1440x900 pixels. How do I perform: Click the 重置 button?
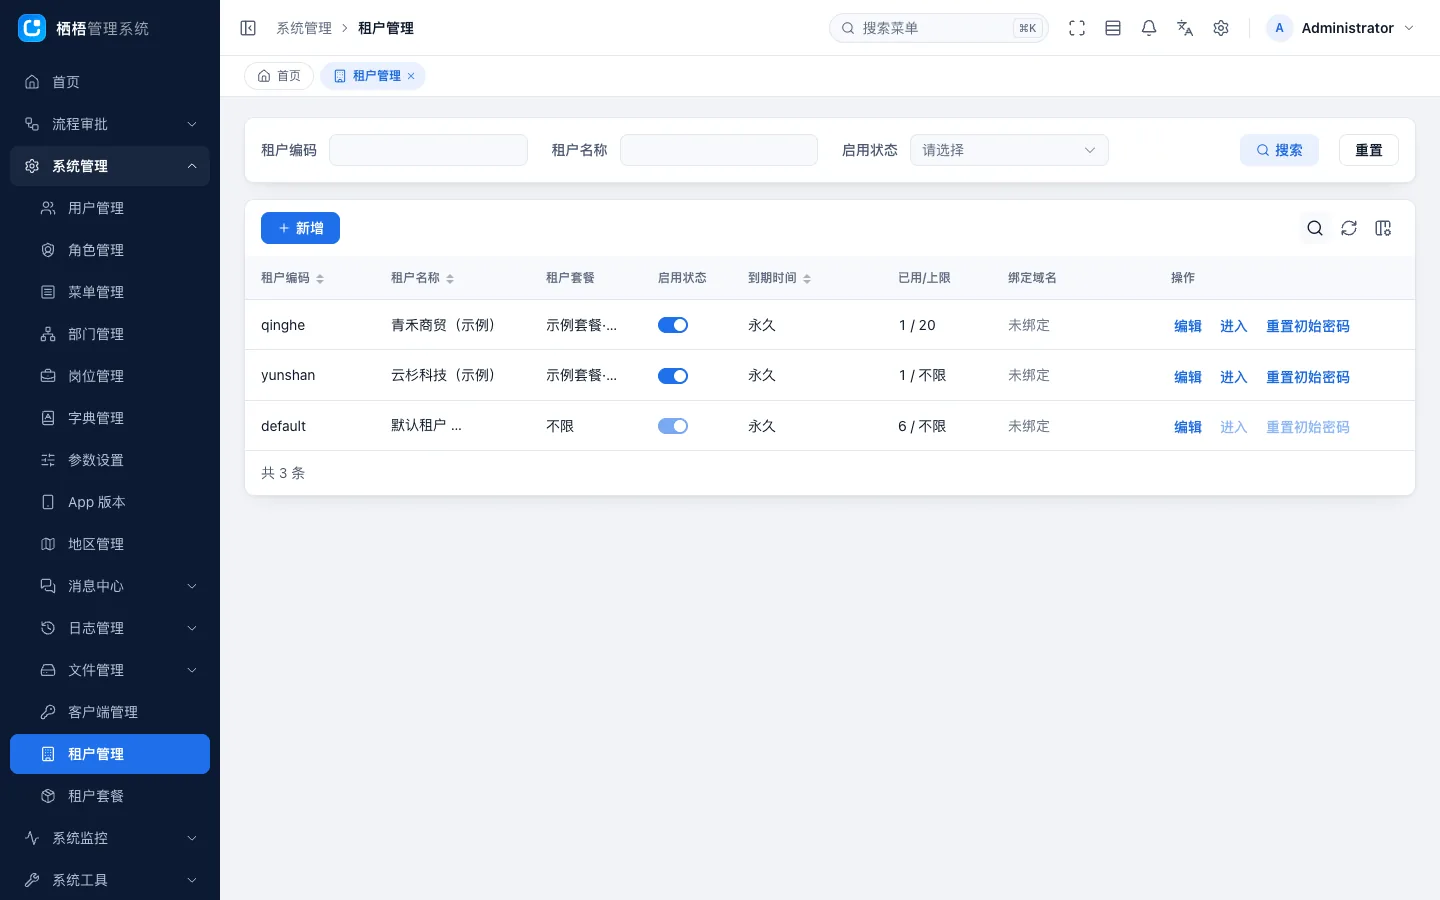tap(1369, 150)
